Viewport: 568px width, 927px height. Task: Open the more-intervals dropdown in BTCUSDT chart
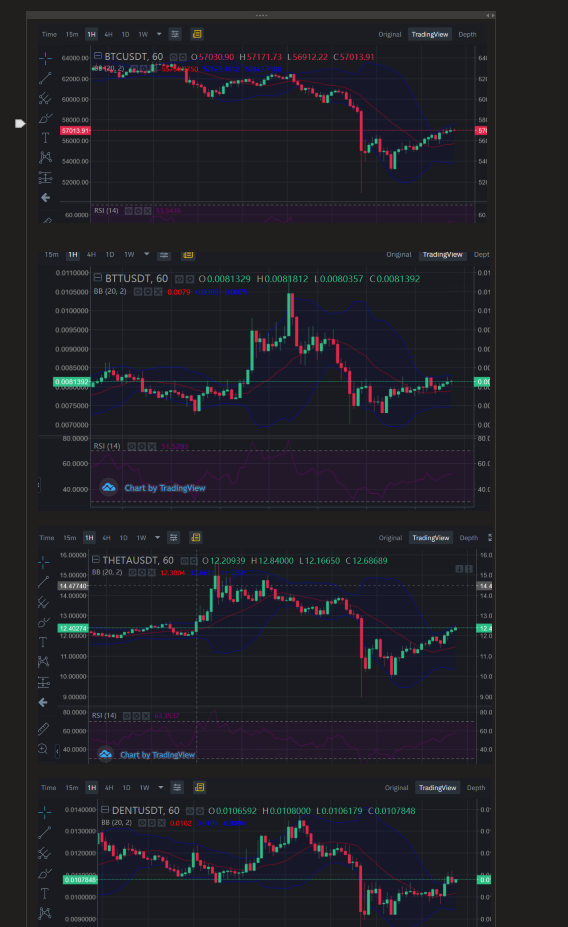point(159,34)
